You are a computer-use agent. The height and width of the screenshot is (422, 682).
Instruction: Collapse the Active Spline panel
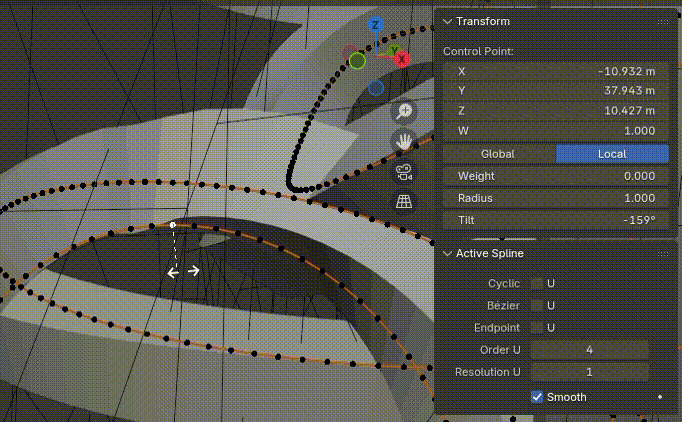point(448,253)
